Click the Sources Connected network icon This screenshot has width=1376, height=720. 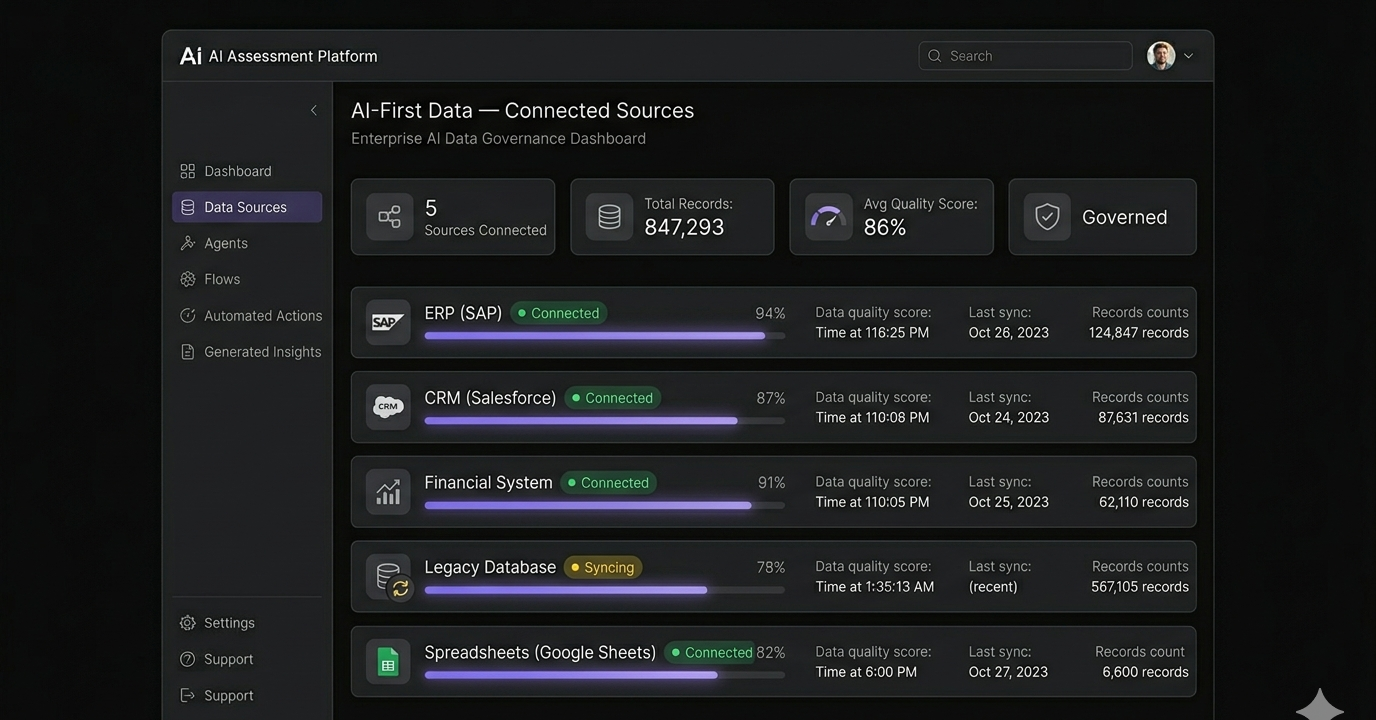(x=389, y=217)
